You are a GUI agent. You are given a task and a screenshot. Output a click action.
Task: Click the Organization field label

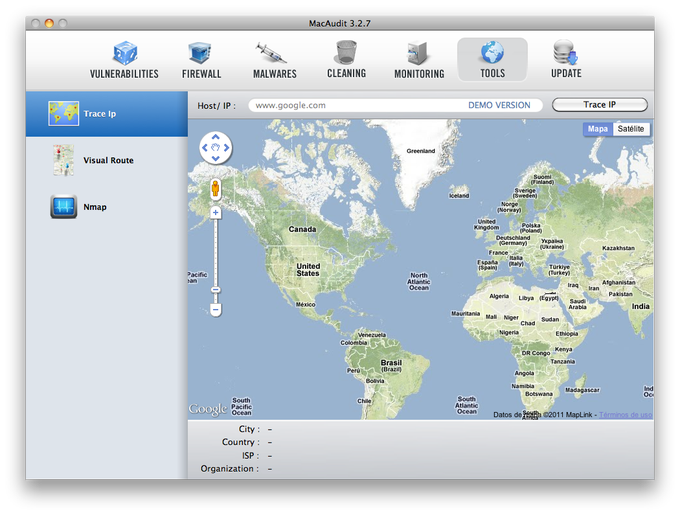229,469
